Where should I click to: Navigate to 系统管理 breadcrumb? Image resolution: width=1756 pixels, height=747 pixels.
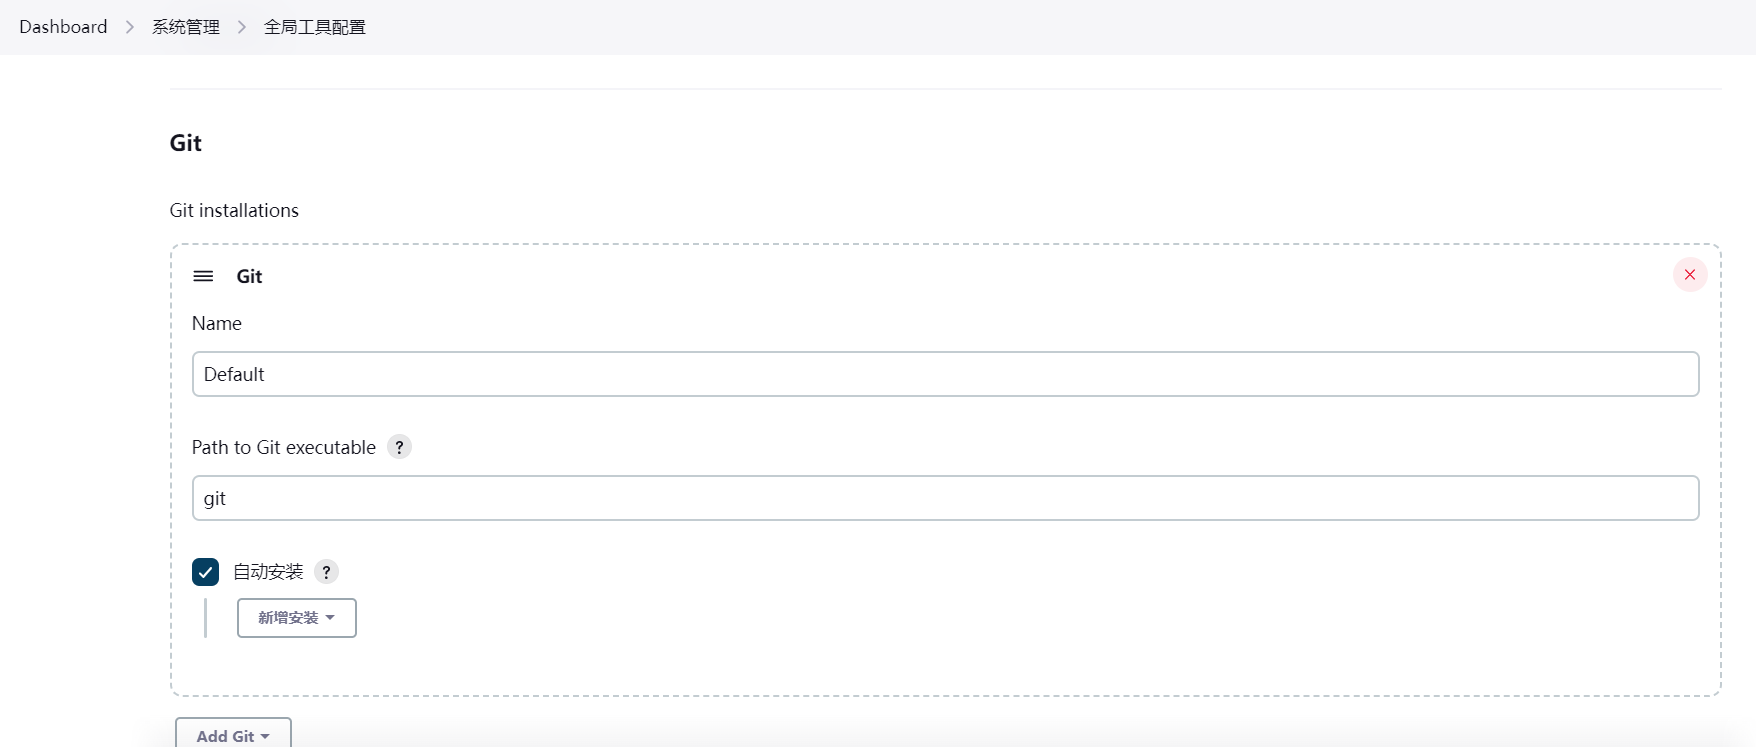(x=186, y=27)
